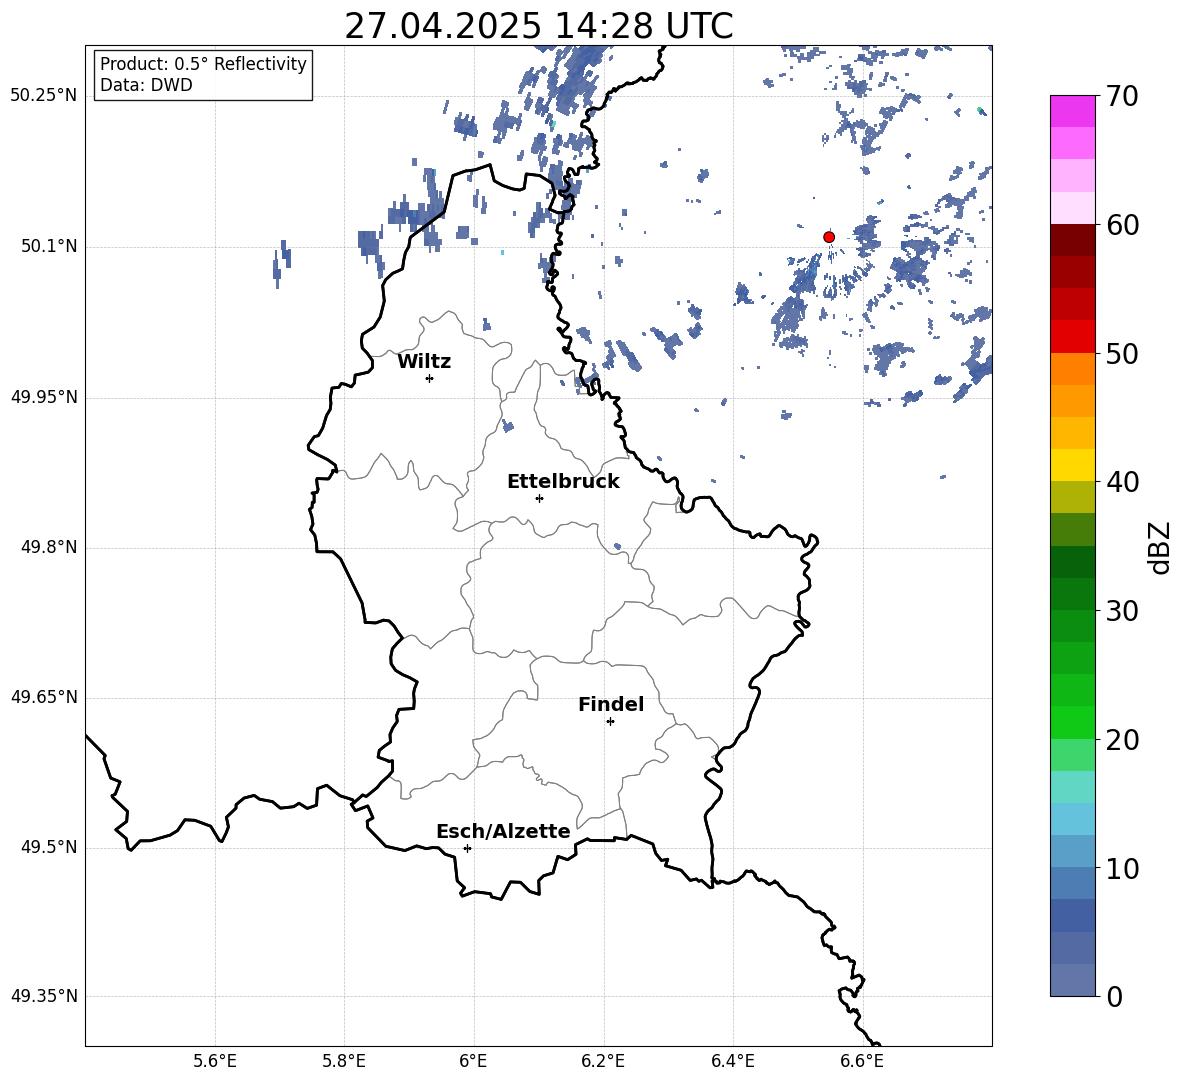Click the Findel station cross marker
Viewport: 1184px width, 1081px height.
pyautogui.click(x=610, y=722)
